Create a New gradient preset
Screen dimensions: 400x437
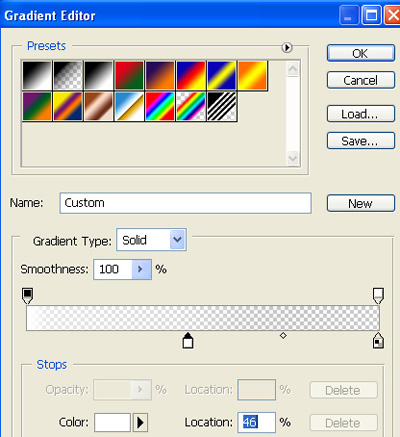pos(361,203)
